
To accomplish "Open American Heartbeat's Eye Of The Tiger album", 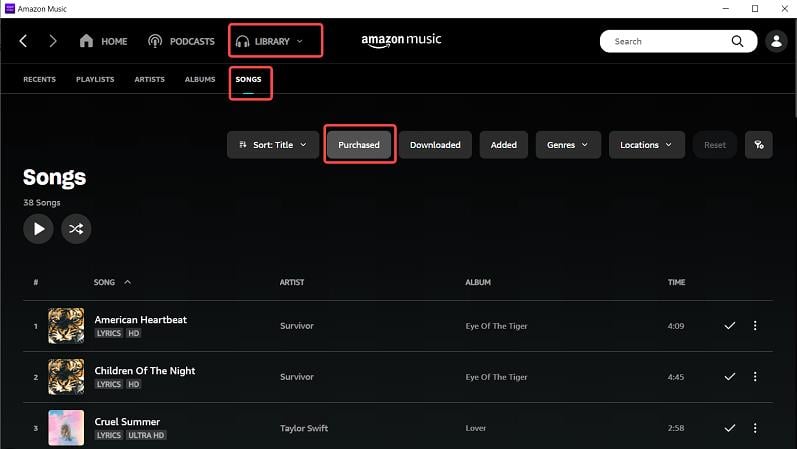I will 497,326.
